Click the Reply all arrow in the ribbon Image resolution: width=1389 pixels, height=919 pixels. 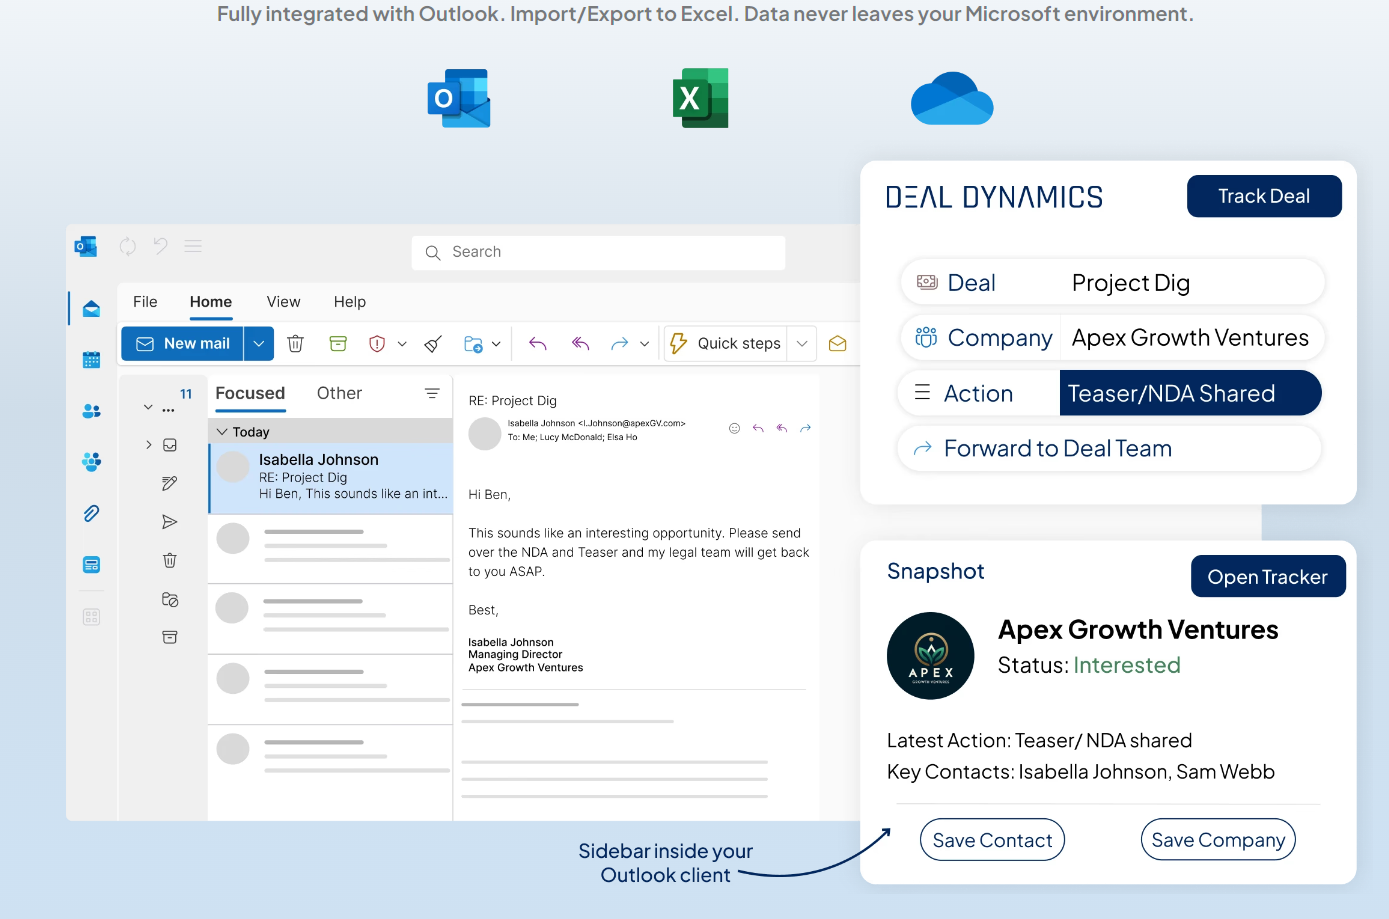pos(580,344)
